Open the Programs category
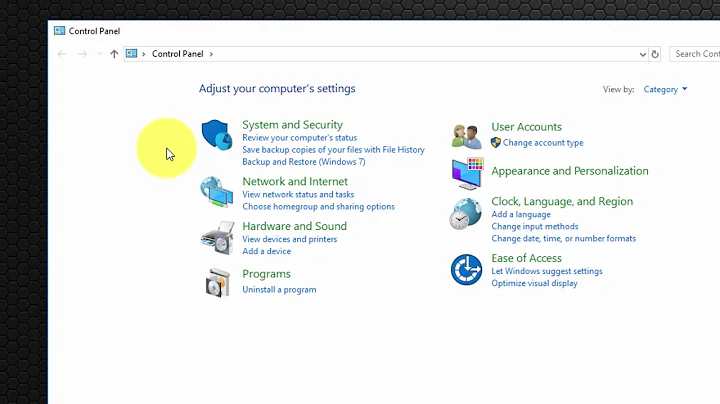The height and width of the screenshot is (404, 720). point(266,274)
